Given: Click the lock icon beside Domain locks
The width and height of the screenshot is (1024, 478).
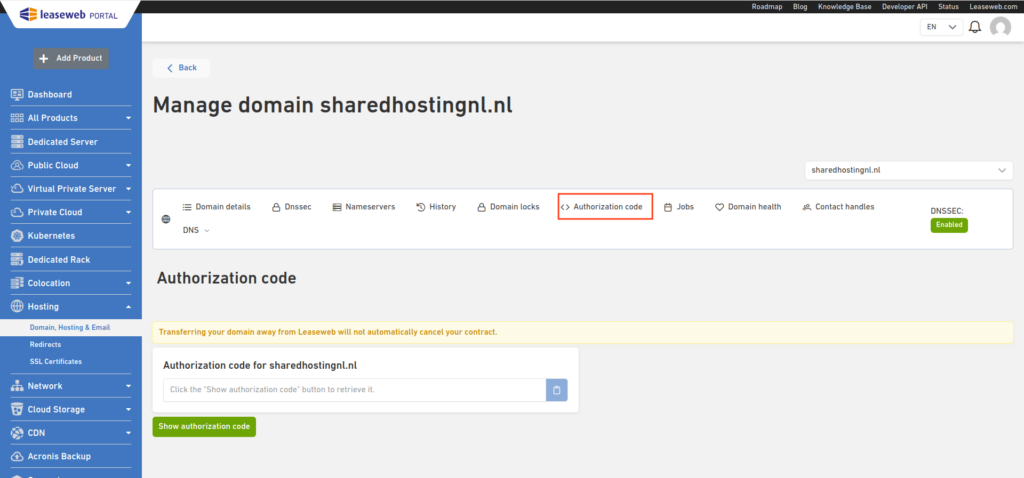Looking at the screenshot, I should 482,207.
